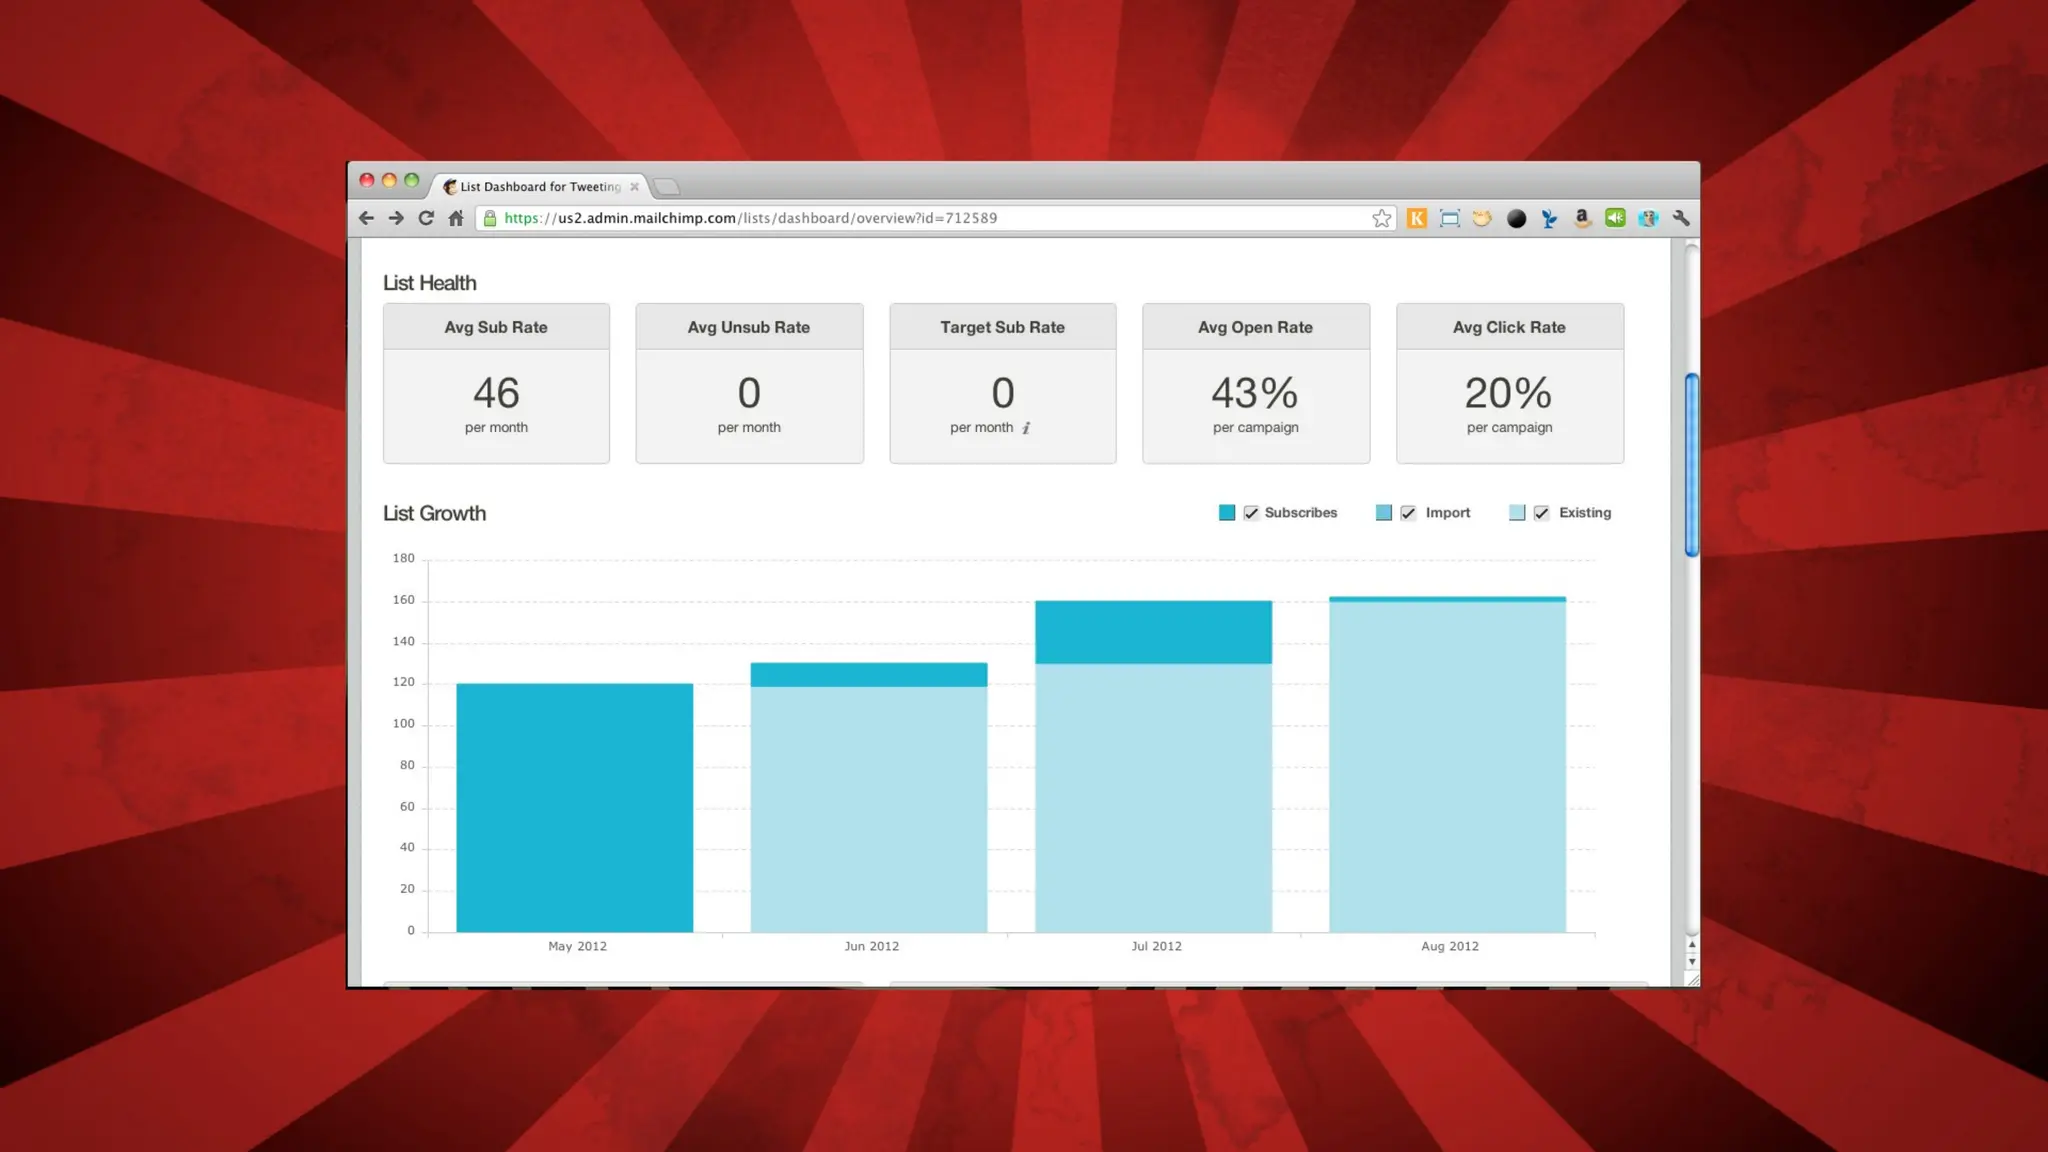Image resolution: width=2048 pixels, height=1152 pixels.
Task: Click the blue plant extension icon
Action: (x=1548, y=218)
